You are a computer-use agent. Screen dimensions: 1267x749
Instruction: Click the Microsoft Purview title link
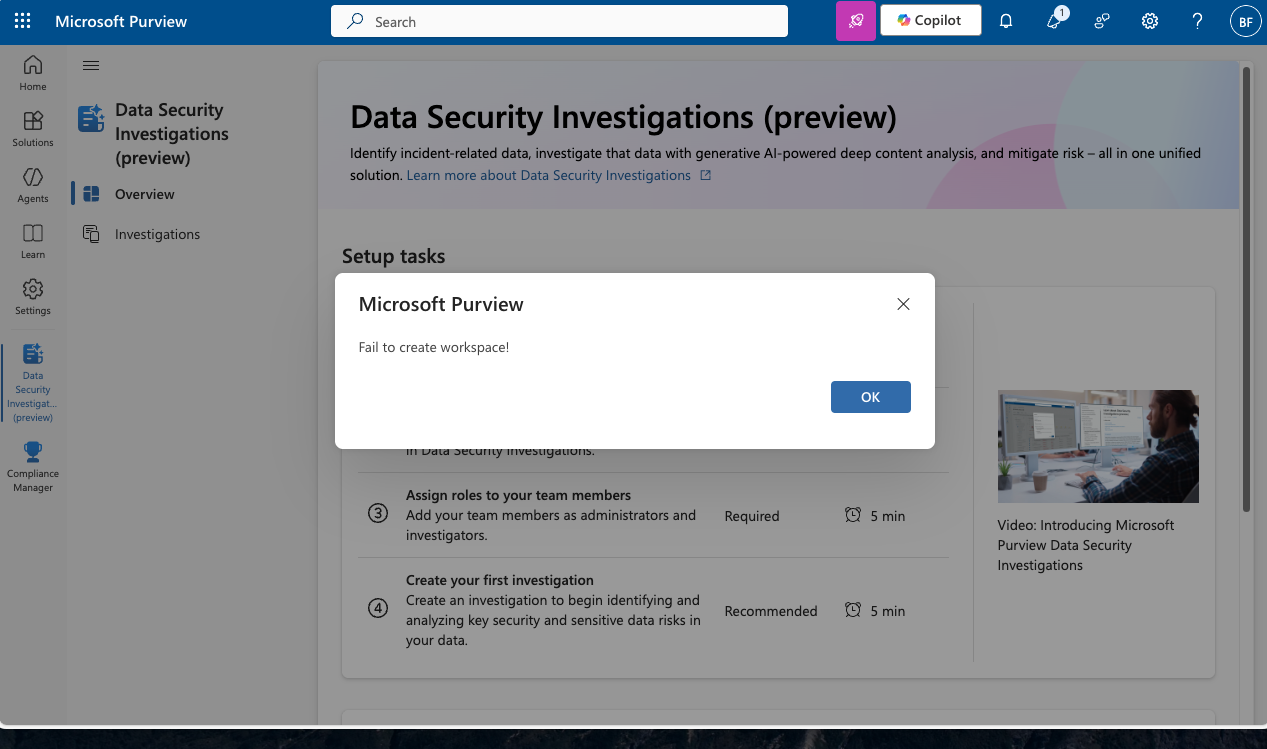[121, 21]
